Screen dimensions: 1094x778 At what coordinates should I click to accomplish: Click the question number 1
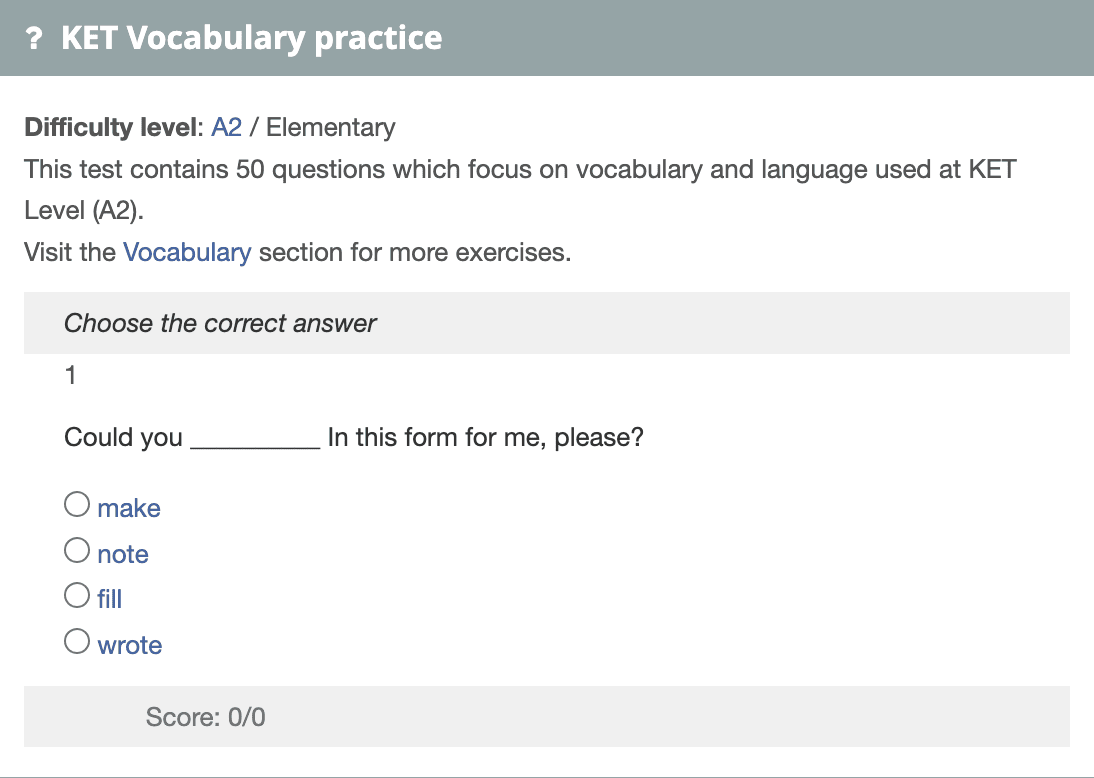pyautogui.click(x=70, y=376)
